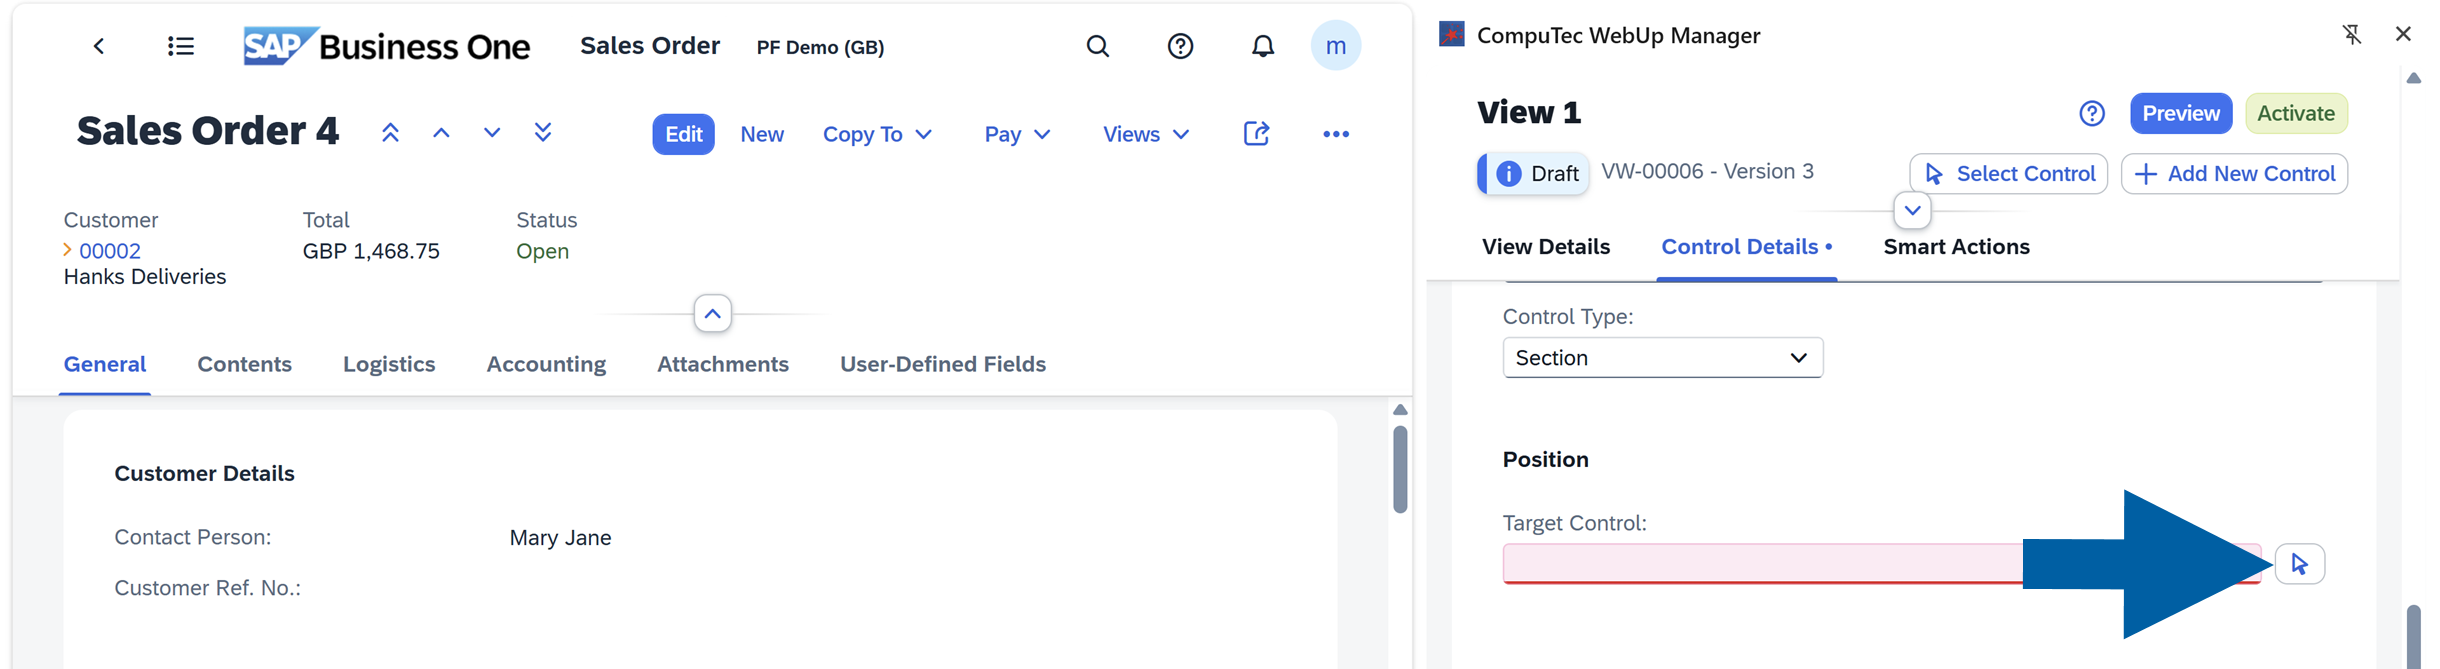Viewport: 2440px width, 669px height.
Task: Click the SAP Business One logo
Action: pyautogui.click(x=386, y=46)
